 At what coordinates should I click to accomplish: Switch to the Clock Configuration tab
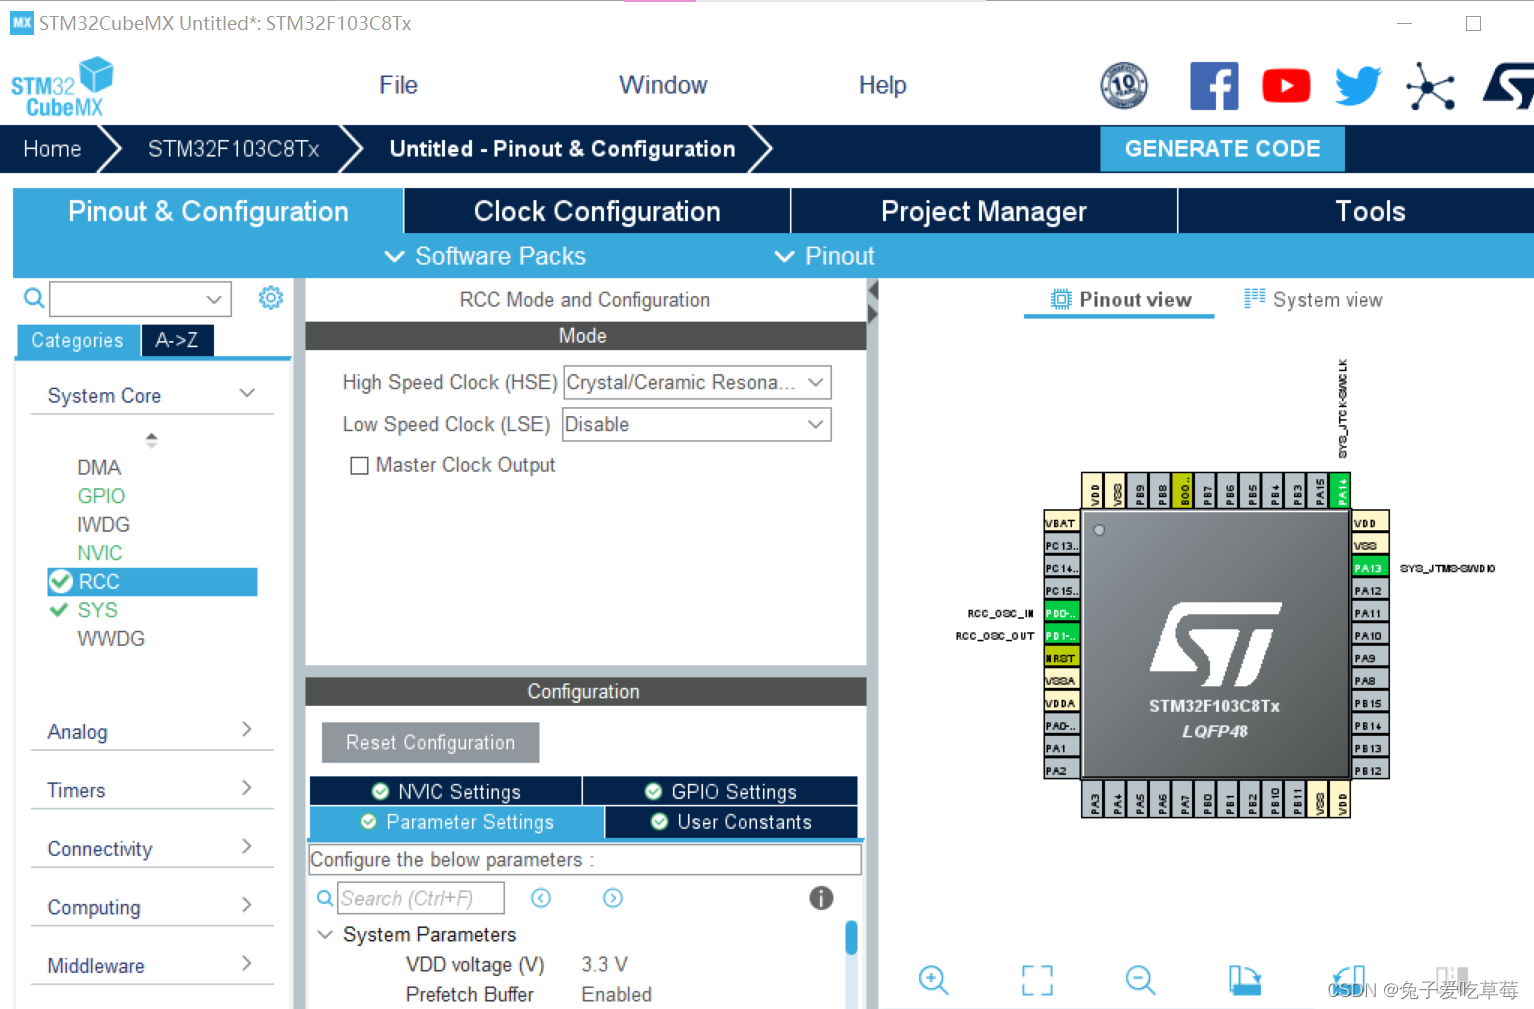coord(596,211)
